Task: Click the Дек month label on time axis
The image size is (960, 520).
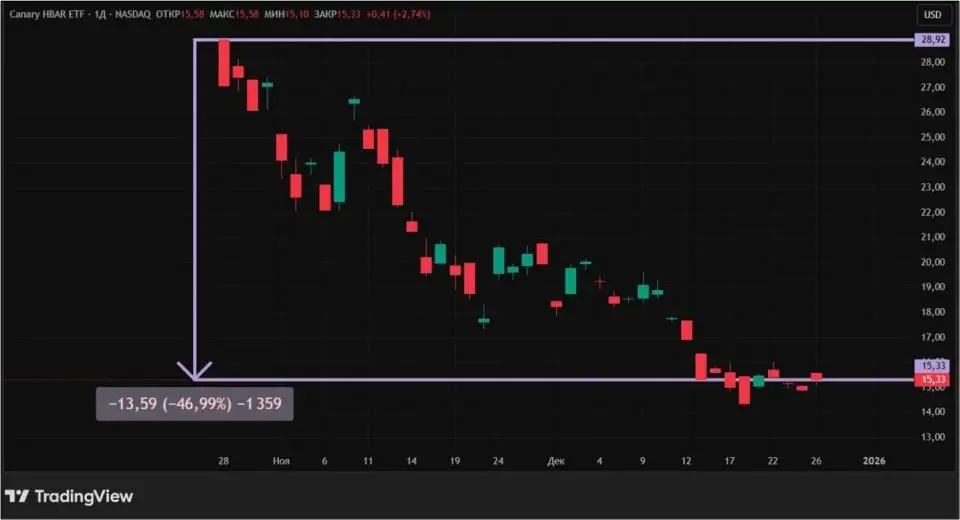Action: (556, 461)
